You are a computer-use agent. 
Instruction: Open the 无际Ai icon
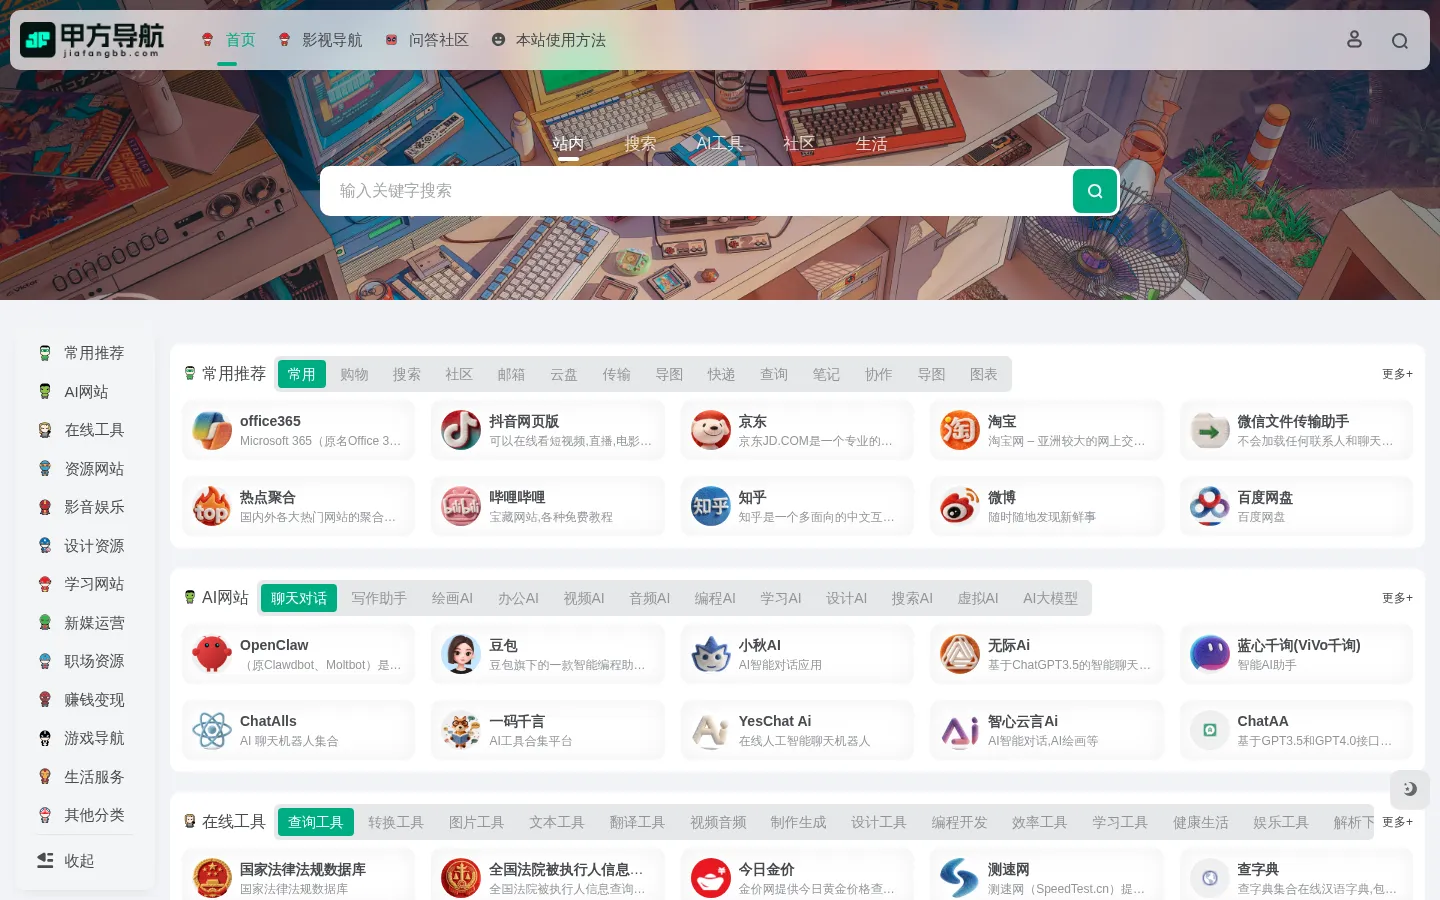tap(960, 655)
